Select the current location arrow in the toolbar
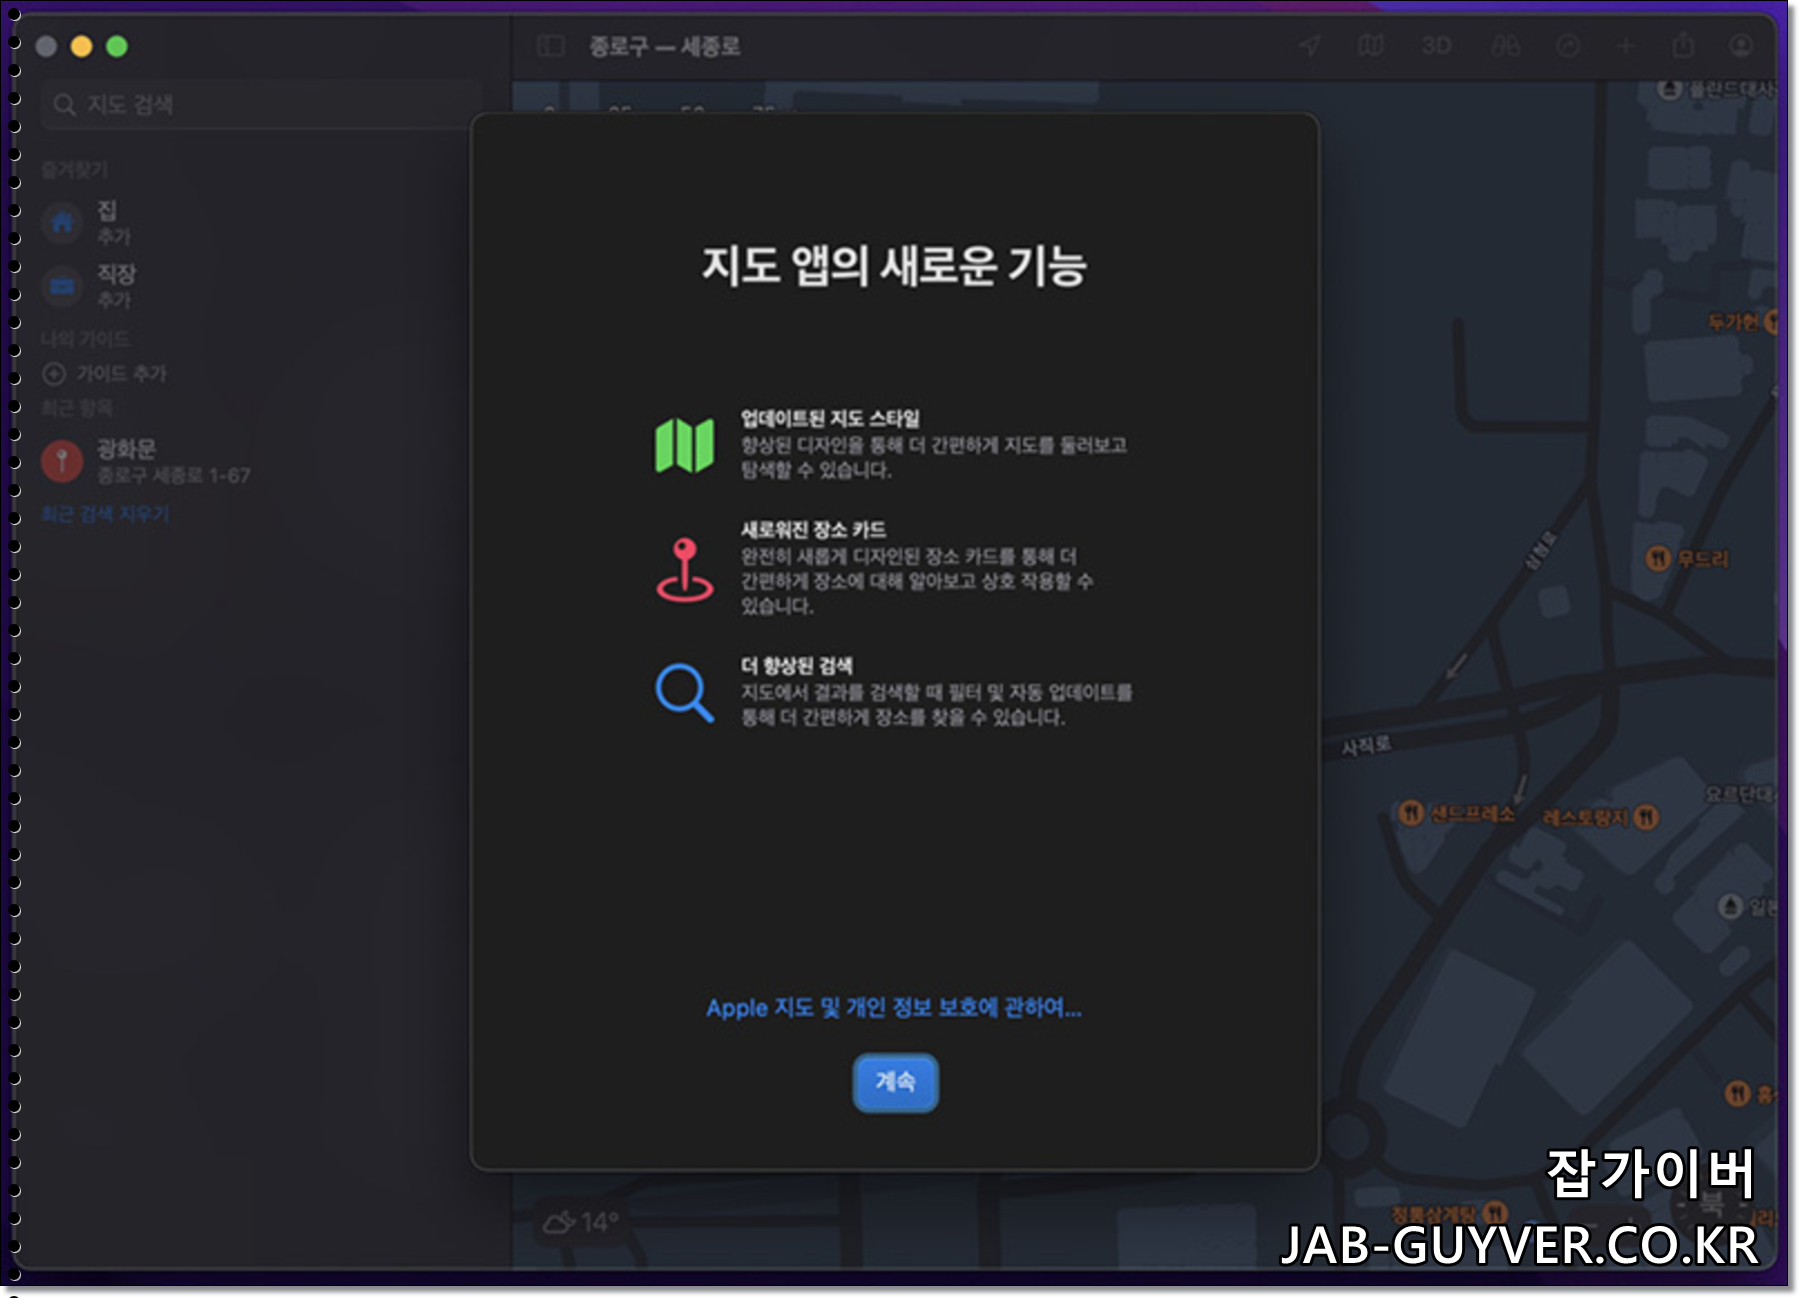This screenshot has width=1800, height=1298. pyautogui.click(x=1310, y=47)
